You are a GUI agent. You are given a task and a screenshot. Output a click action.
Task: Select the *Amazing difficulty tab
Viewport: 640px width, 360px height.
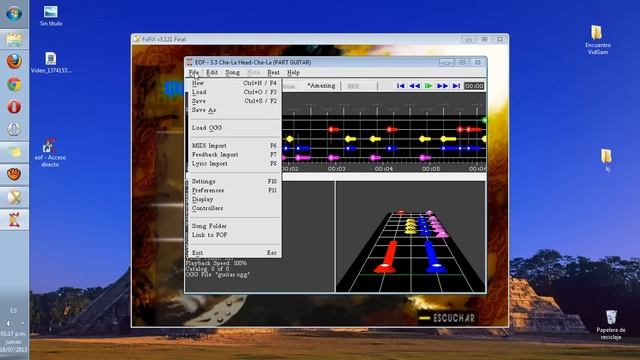[321, 86]
